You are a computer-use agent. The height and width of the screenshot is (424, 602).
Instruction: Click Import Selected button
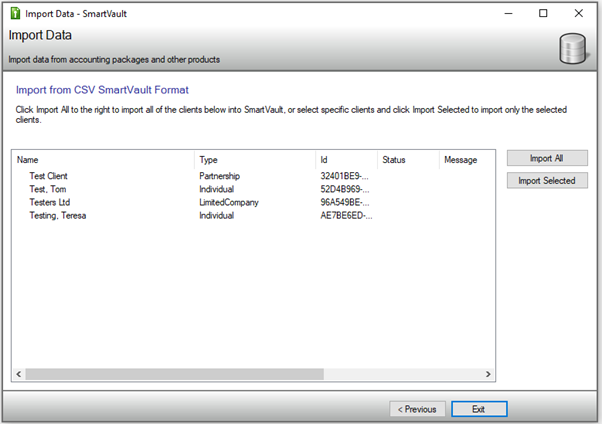click(547, 181)
